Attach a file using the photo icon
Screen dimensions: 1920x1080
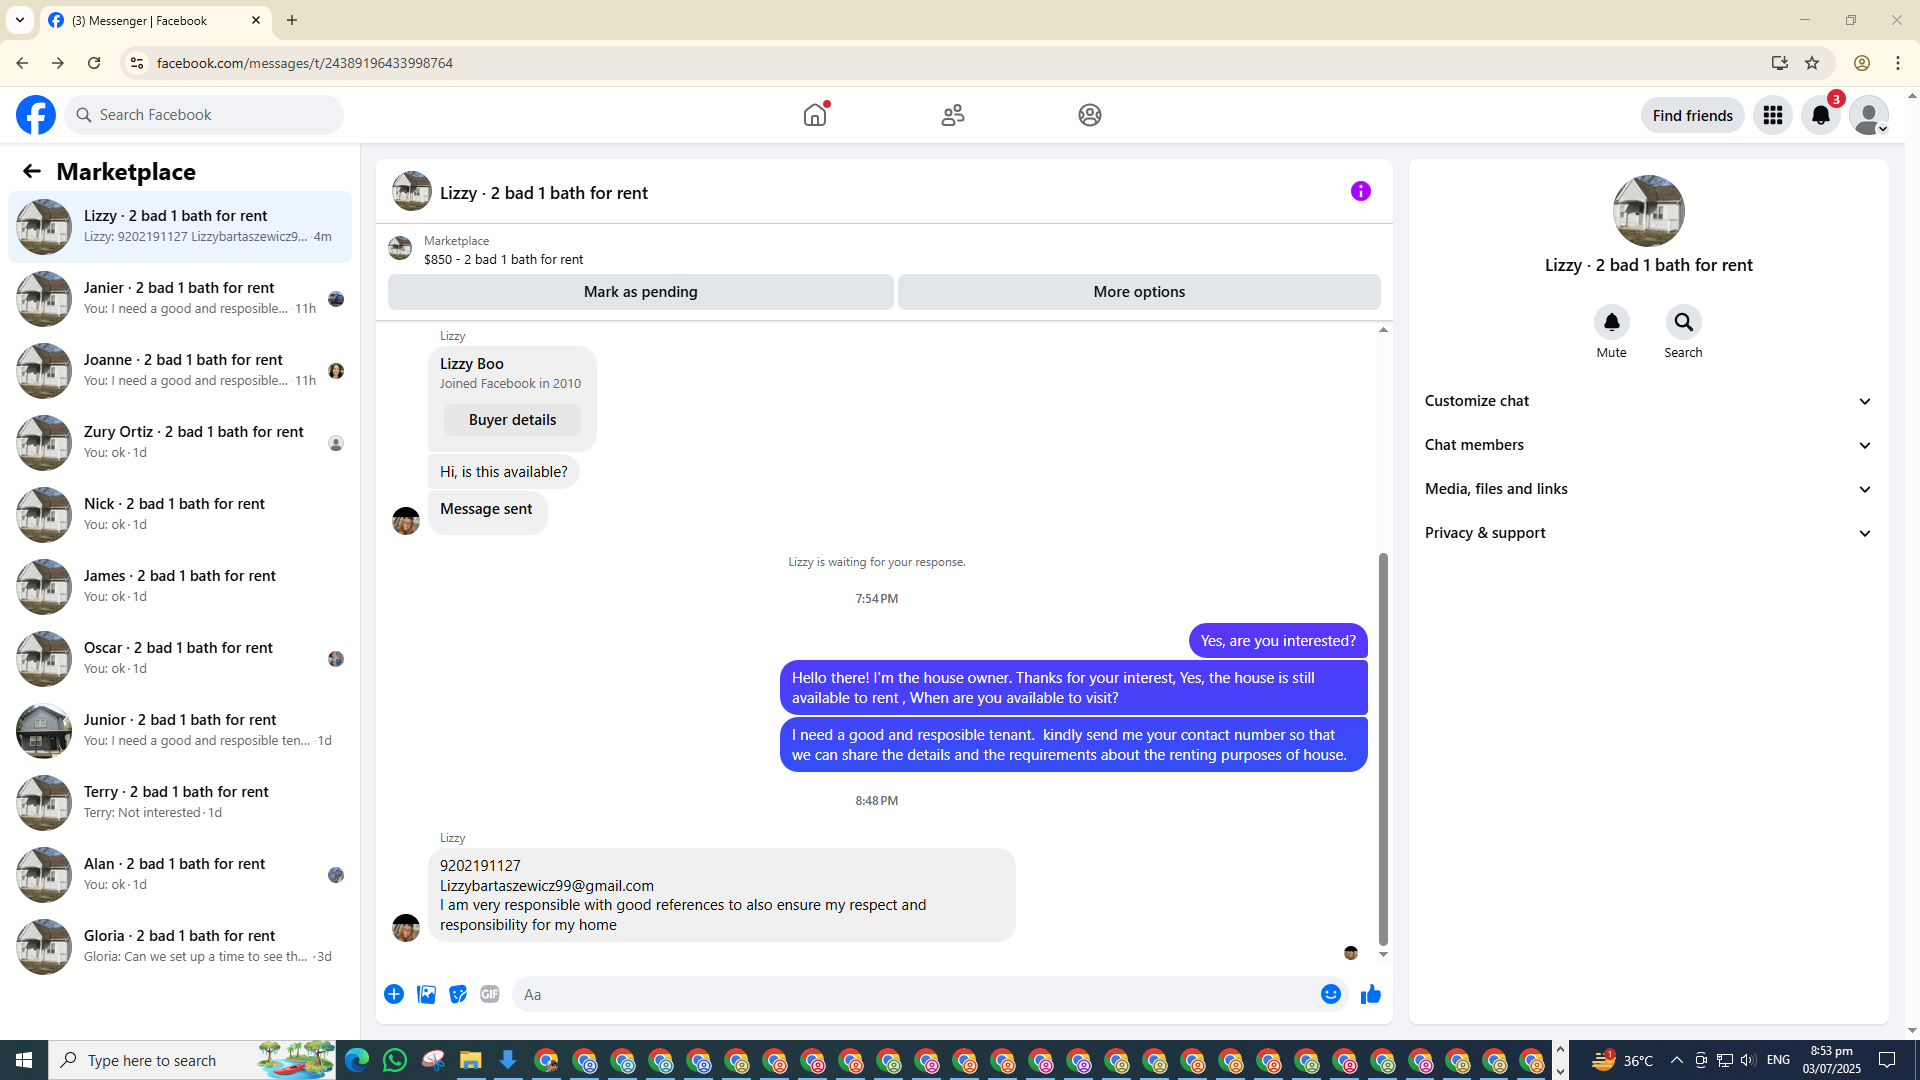pos(426,994)
